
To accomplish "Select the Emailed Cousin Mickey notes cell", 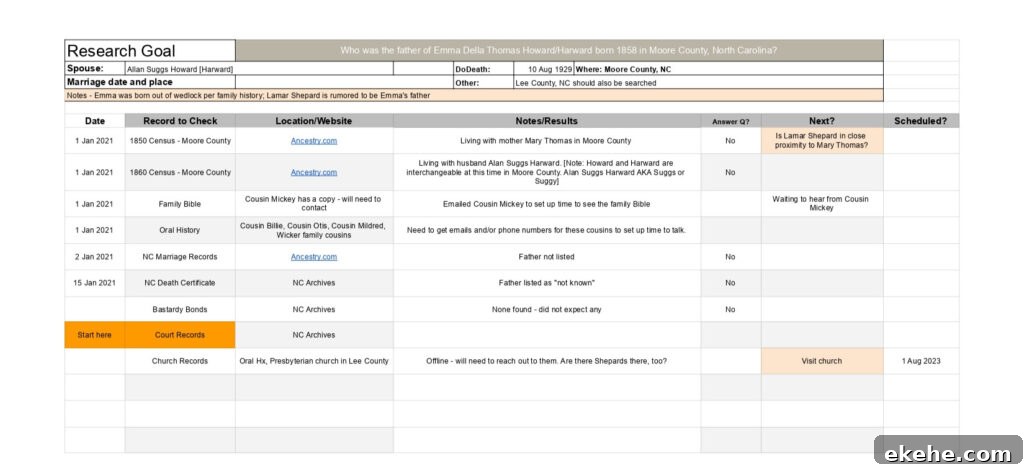I will (547, 204).
